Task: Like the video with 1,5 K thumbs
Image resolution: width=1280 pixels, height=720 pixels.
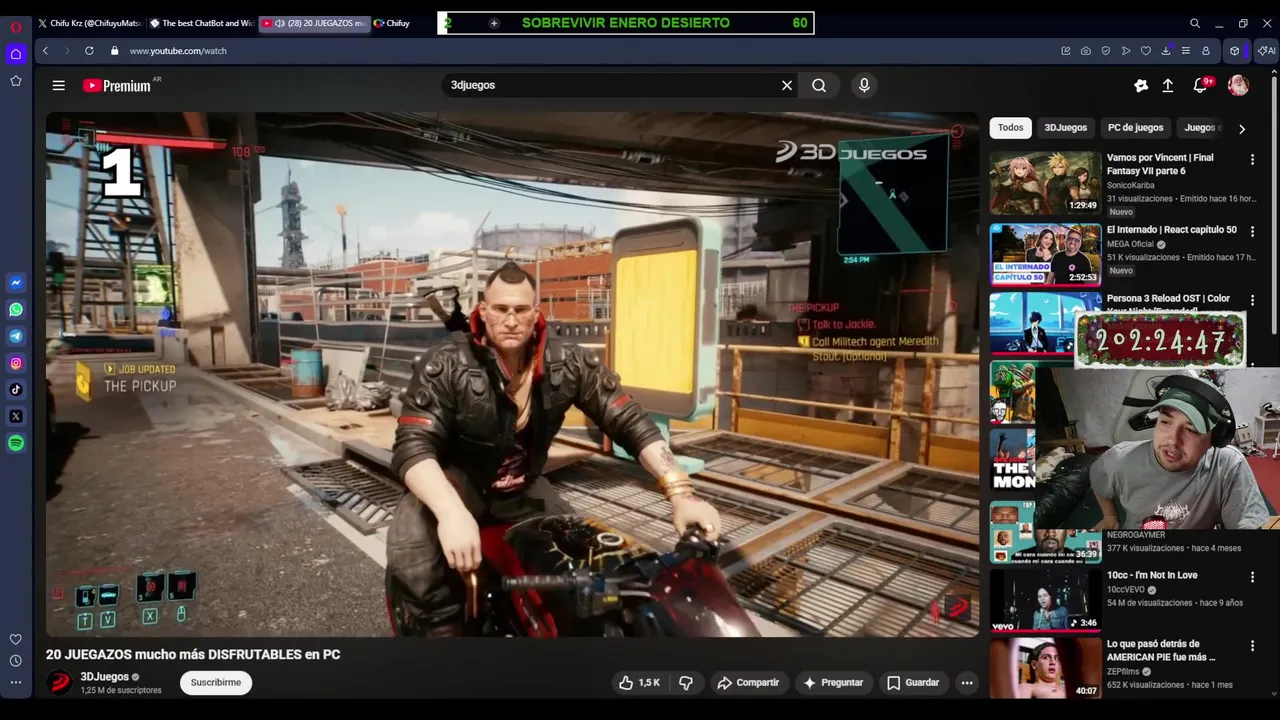Action: [639, 683]
